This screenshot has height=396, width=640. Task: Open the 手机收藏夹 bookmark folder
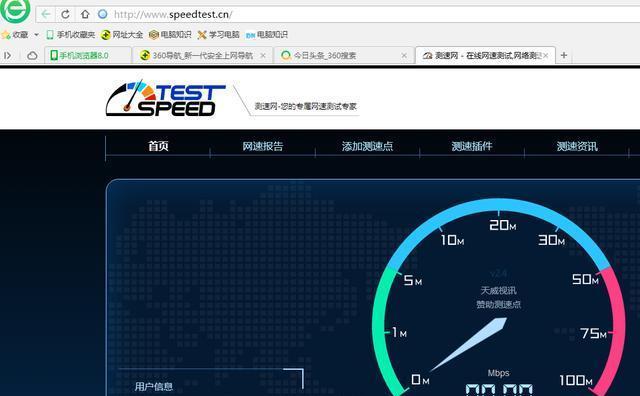71,35
